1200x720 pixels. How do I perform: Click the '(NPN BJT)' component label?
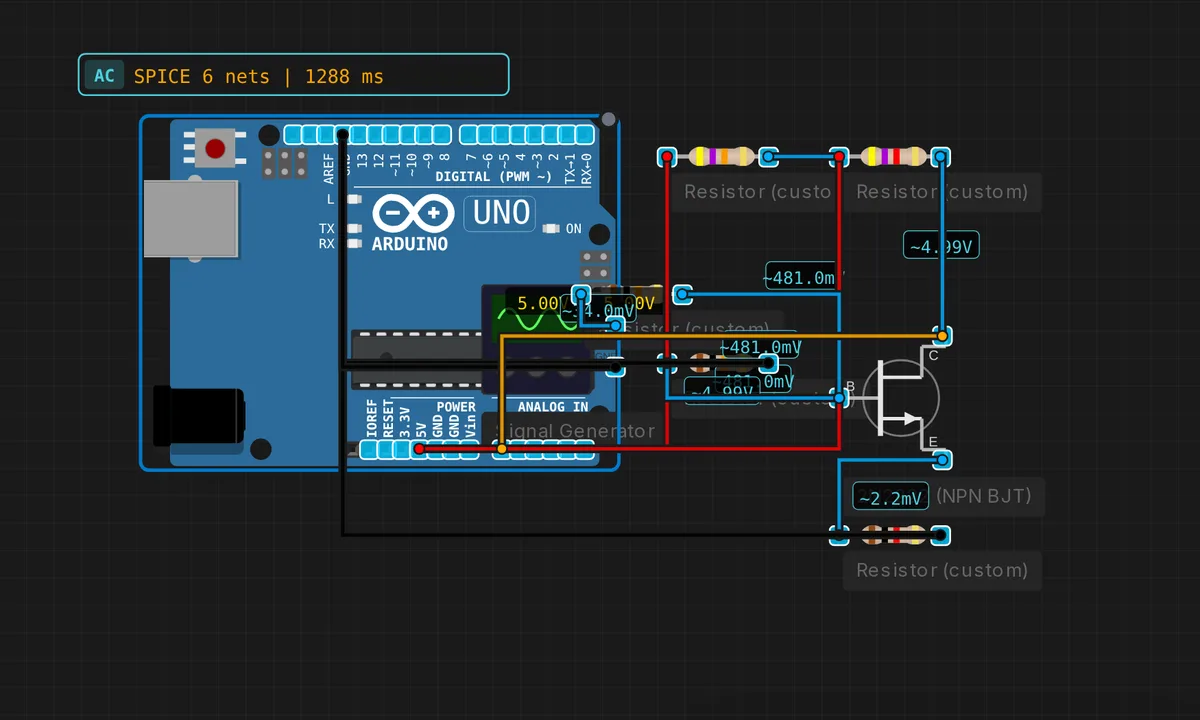pos(983,495)
